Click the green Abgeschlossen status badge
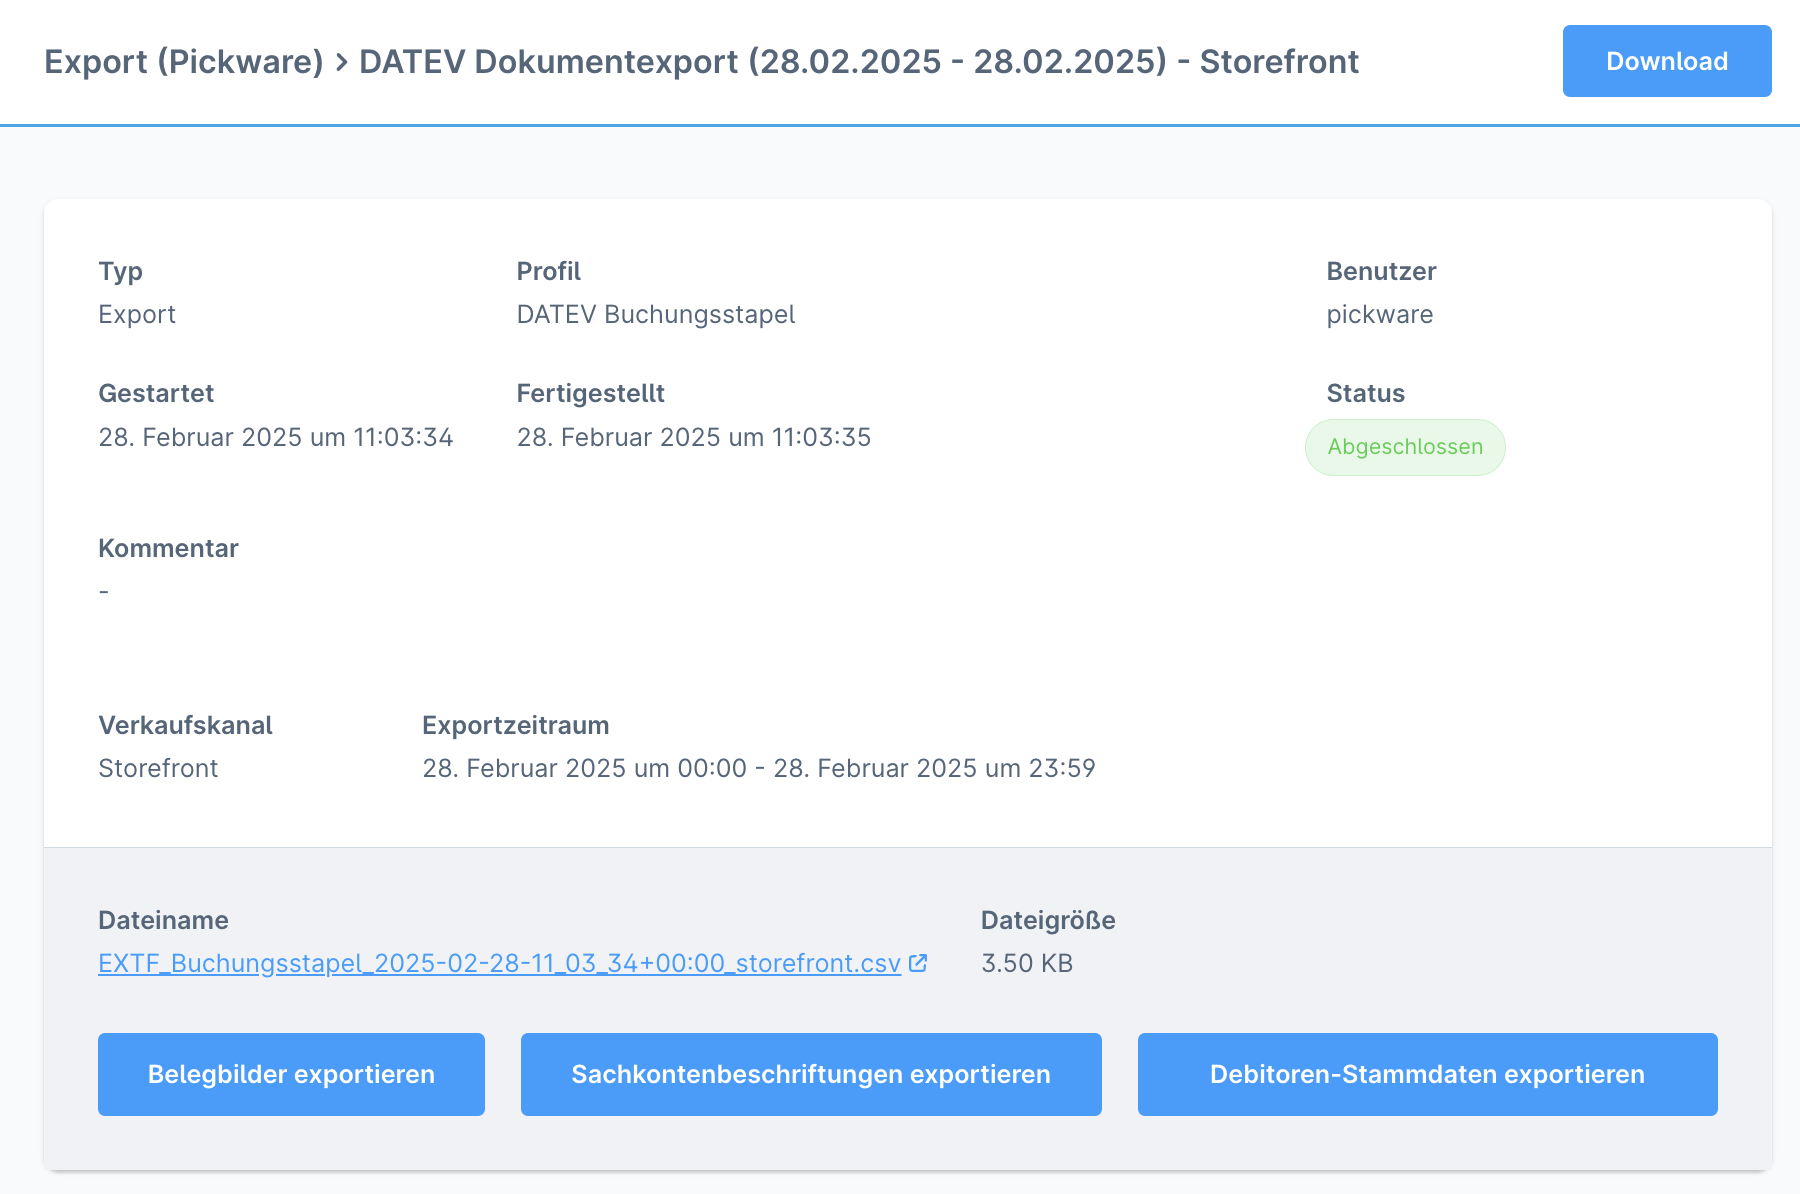Screen dimensions: 1800x1194 pyautogui.click(x=1404, y=447)
